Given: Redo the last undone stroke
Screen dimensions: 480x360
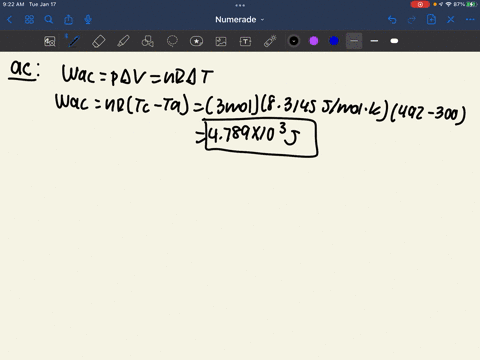Looking at the screenshot, I should pos(412,20).
